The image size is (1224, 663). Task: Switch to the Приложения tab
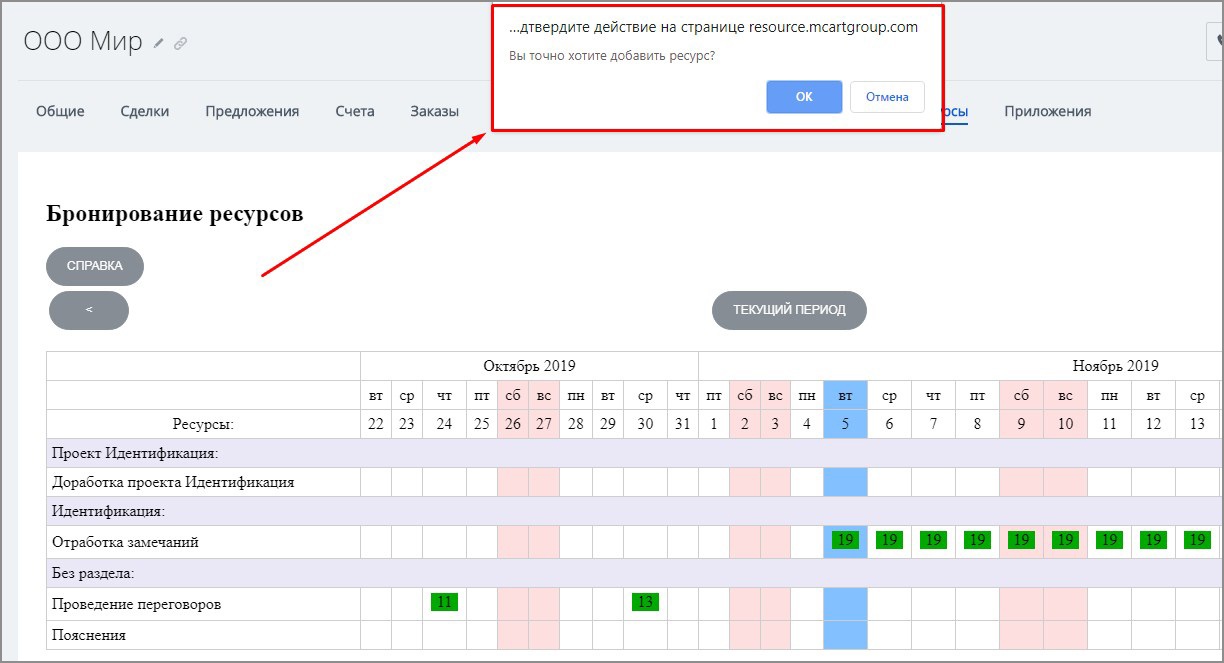[x=1047, y=111]
